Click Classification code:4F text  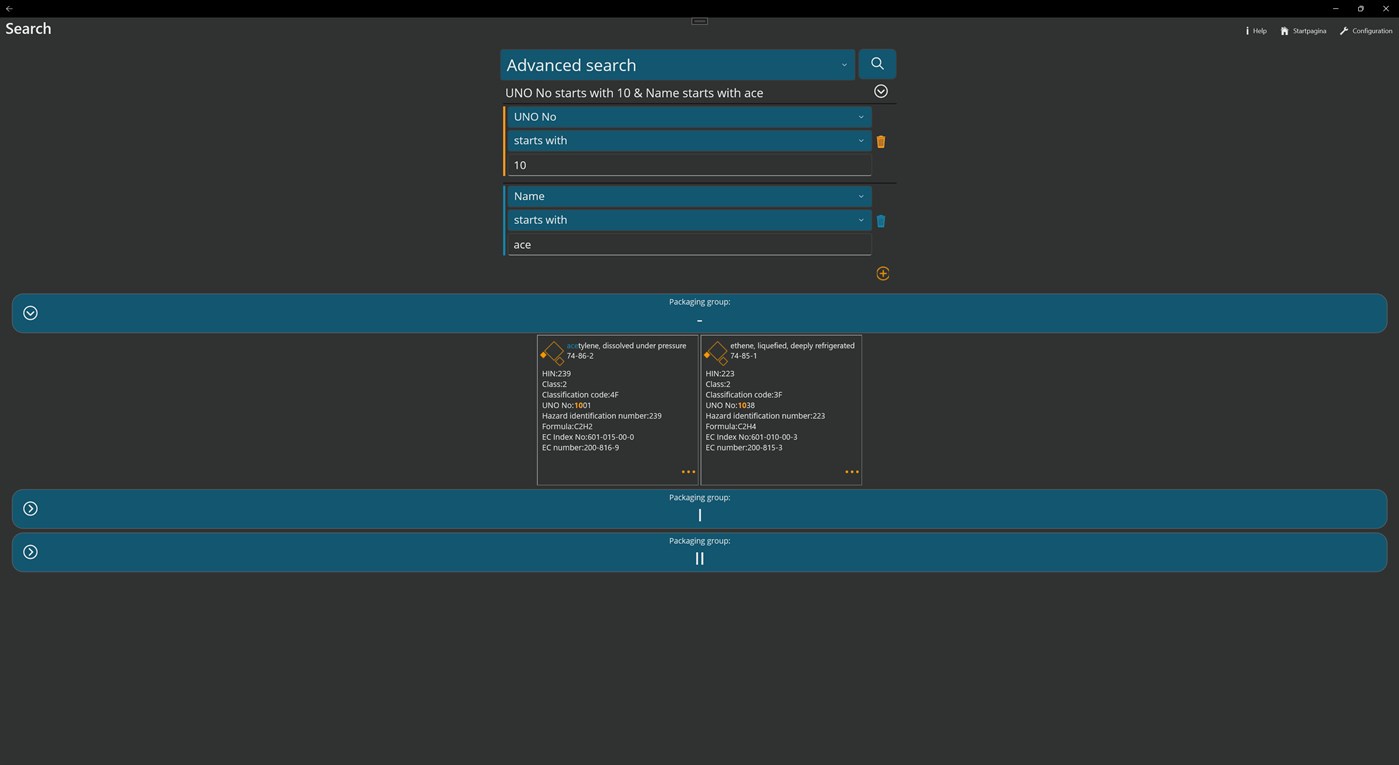coord(580,395)
